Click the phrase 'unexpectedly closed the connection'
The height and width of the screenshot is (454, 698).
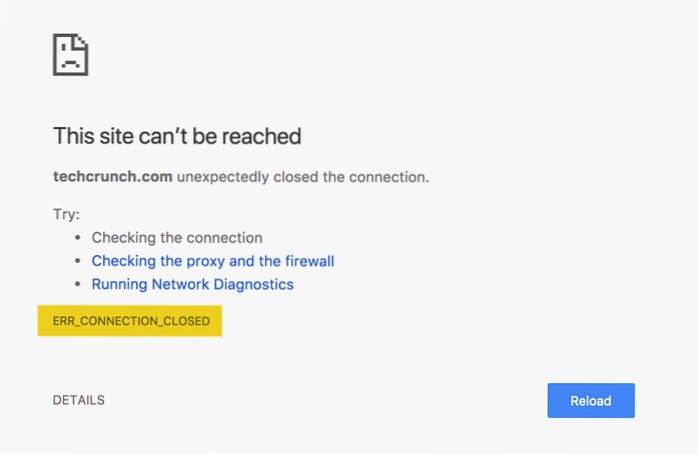click(x=303, y=177)
